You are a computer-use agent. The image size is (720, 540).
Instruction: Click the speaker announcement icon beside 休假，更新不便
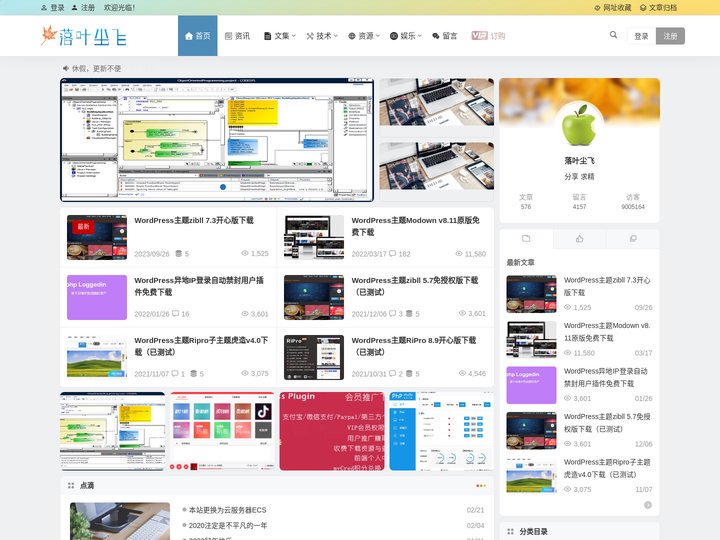pos(66,68)
